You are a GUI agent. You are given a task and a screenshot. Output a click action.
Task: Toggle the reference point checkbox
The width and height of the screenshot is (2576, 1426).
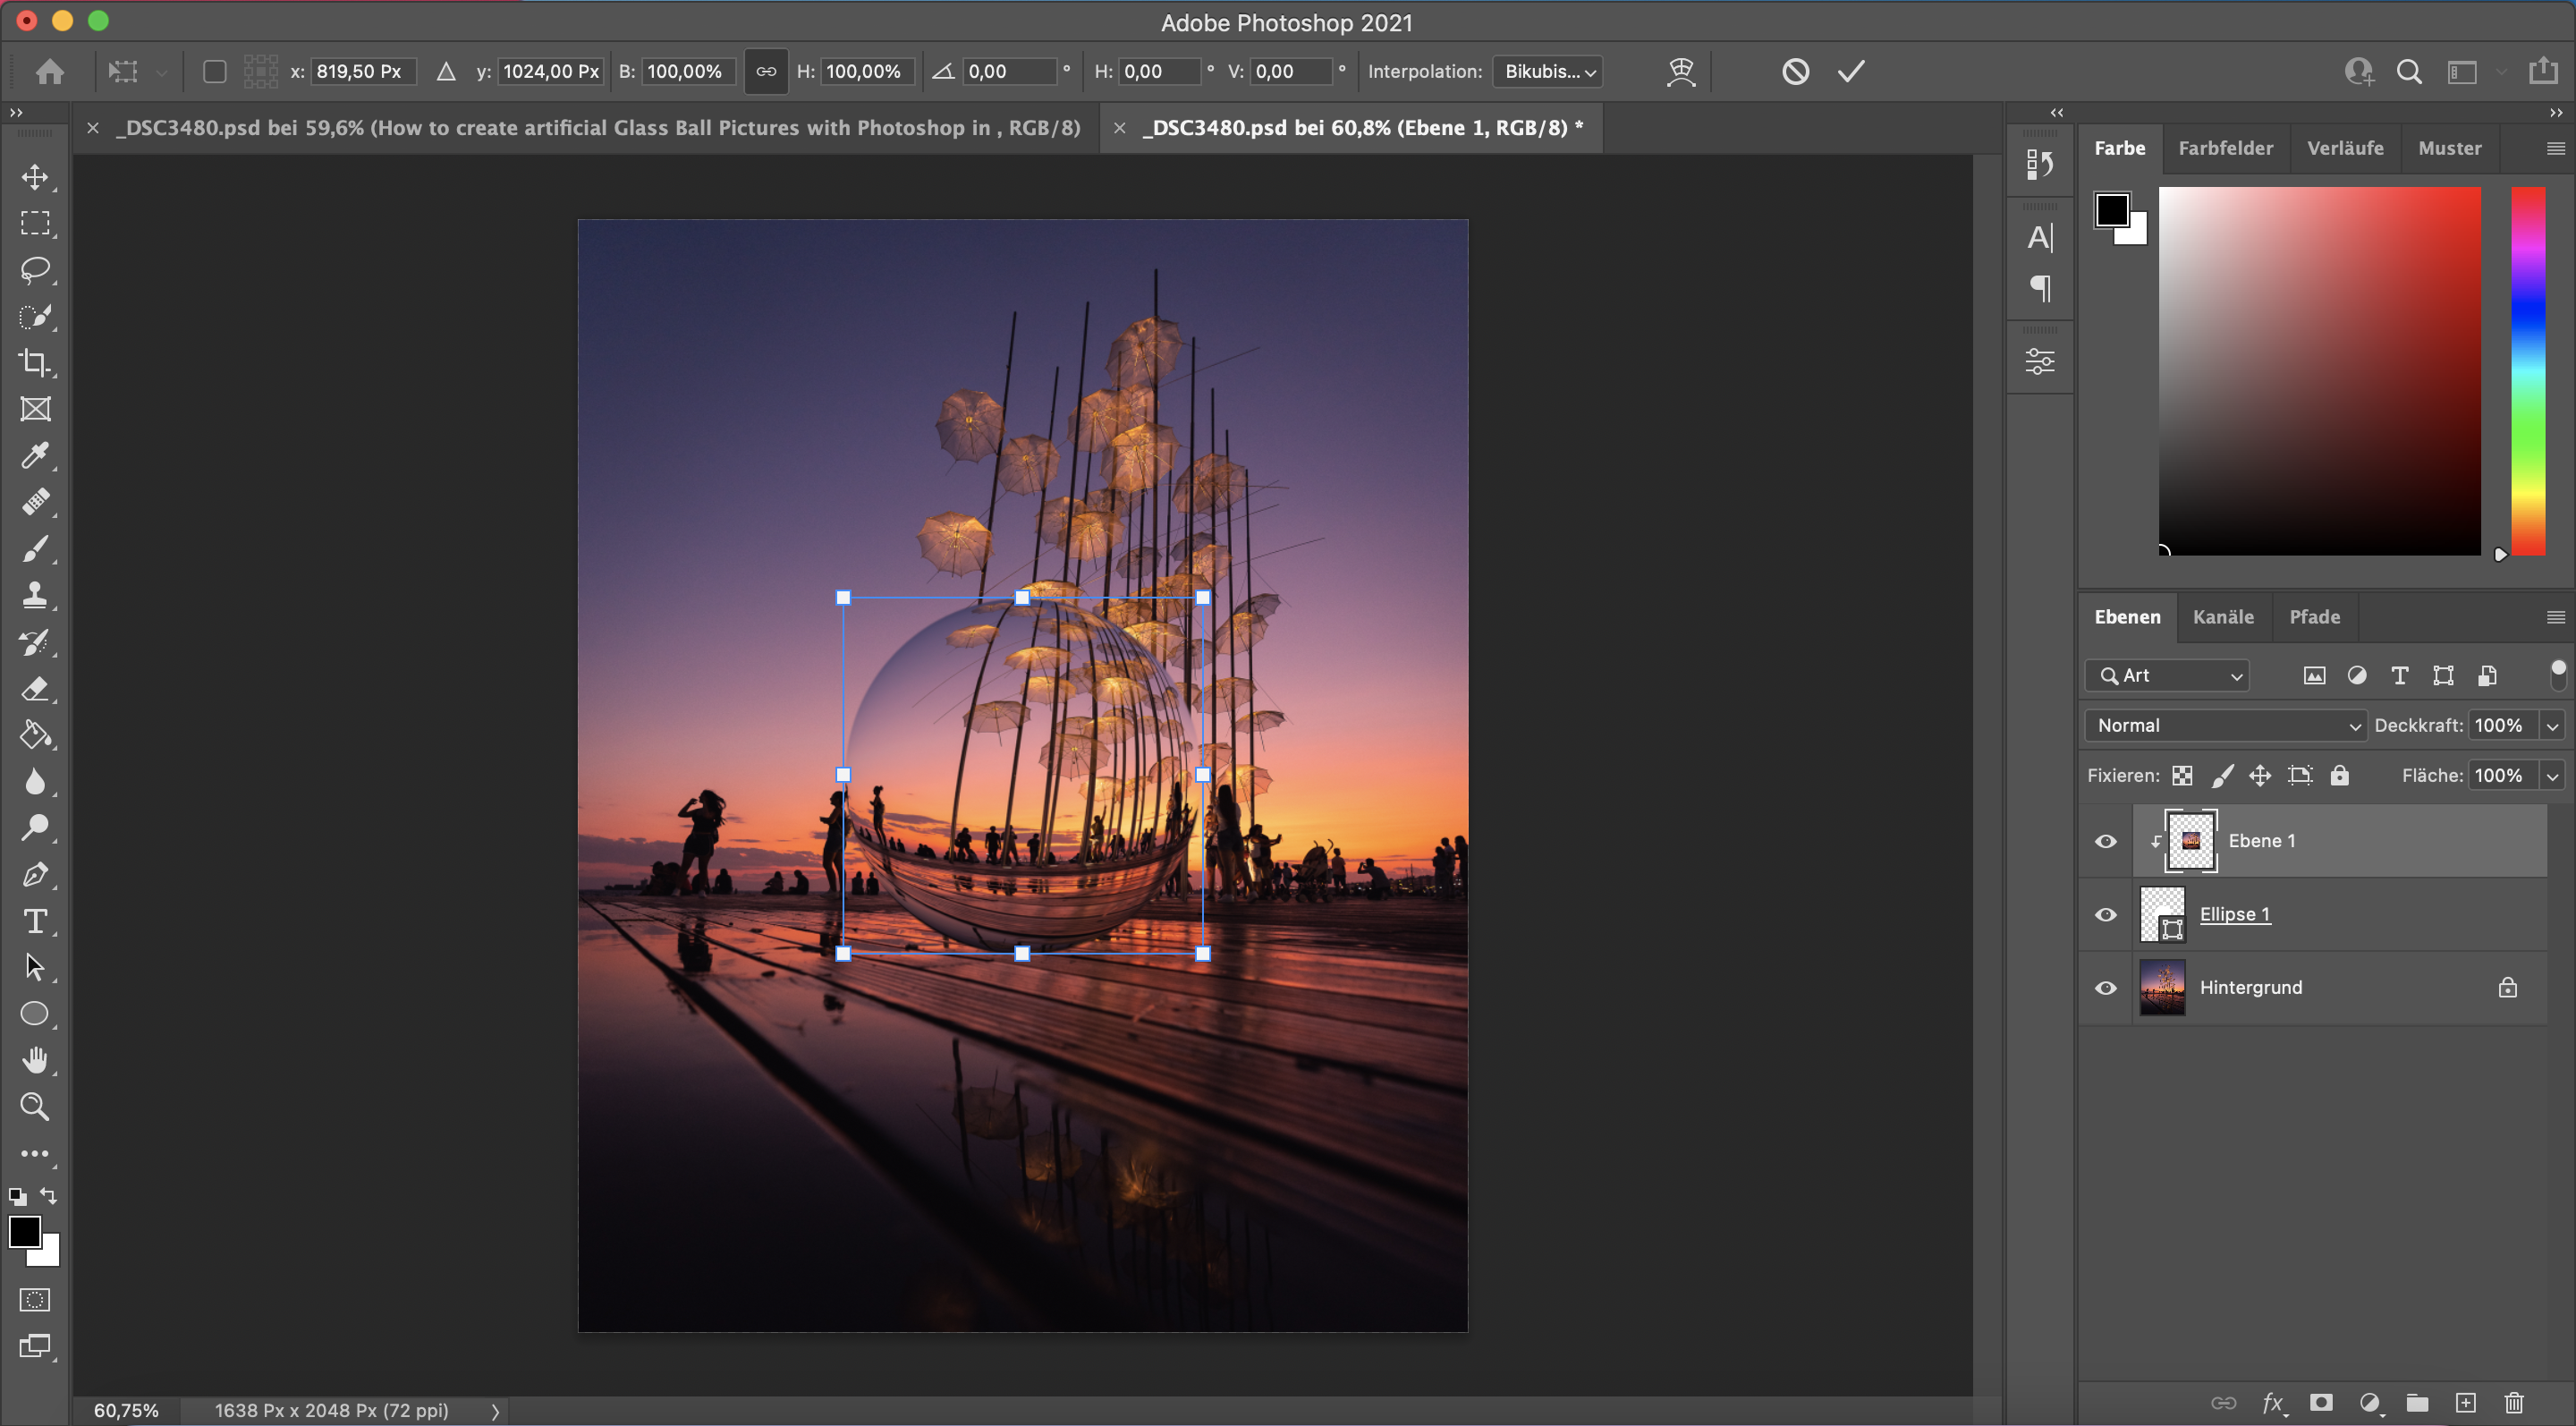pos(214,71)
